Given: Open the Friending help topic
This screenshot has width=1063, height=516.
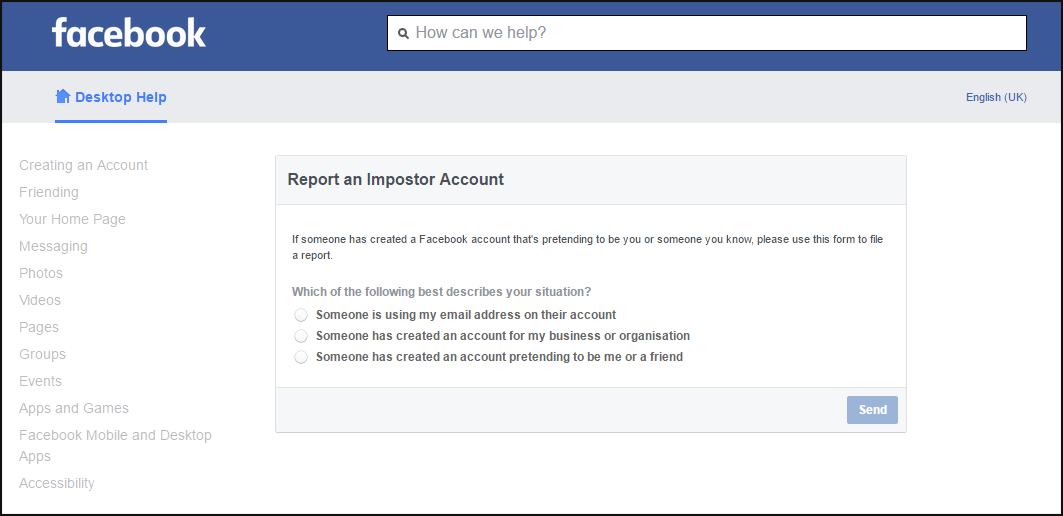Looking at the screenshot, I should point(49,193).
